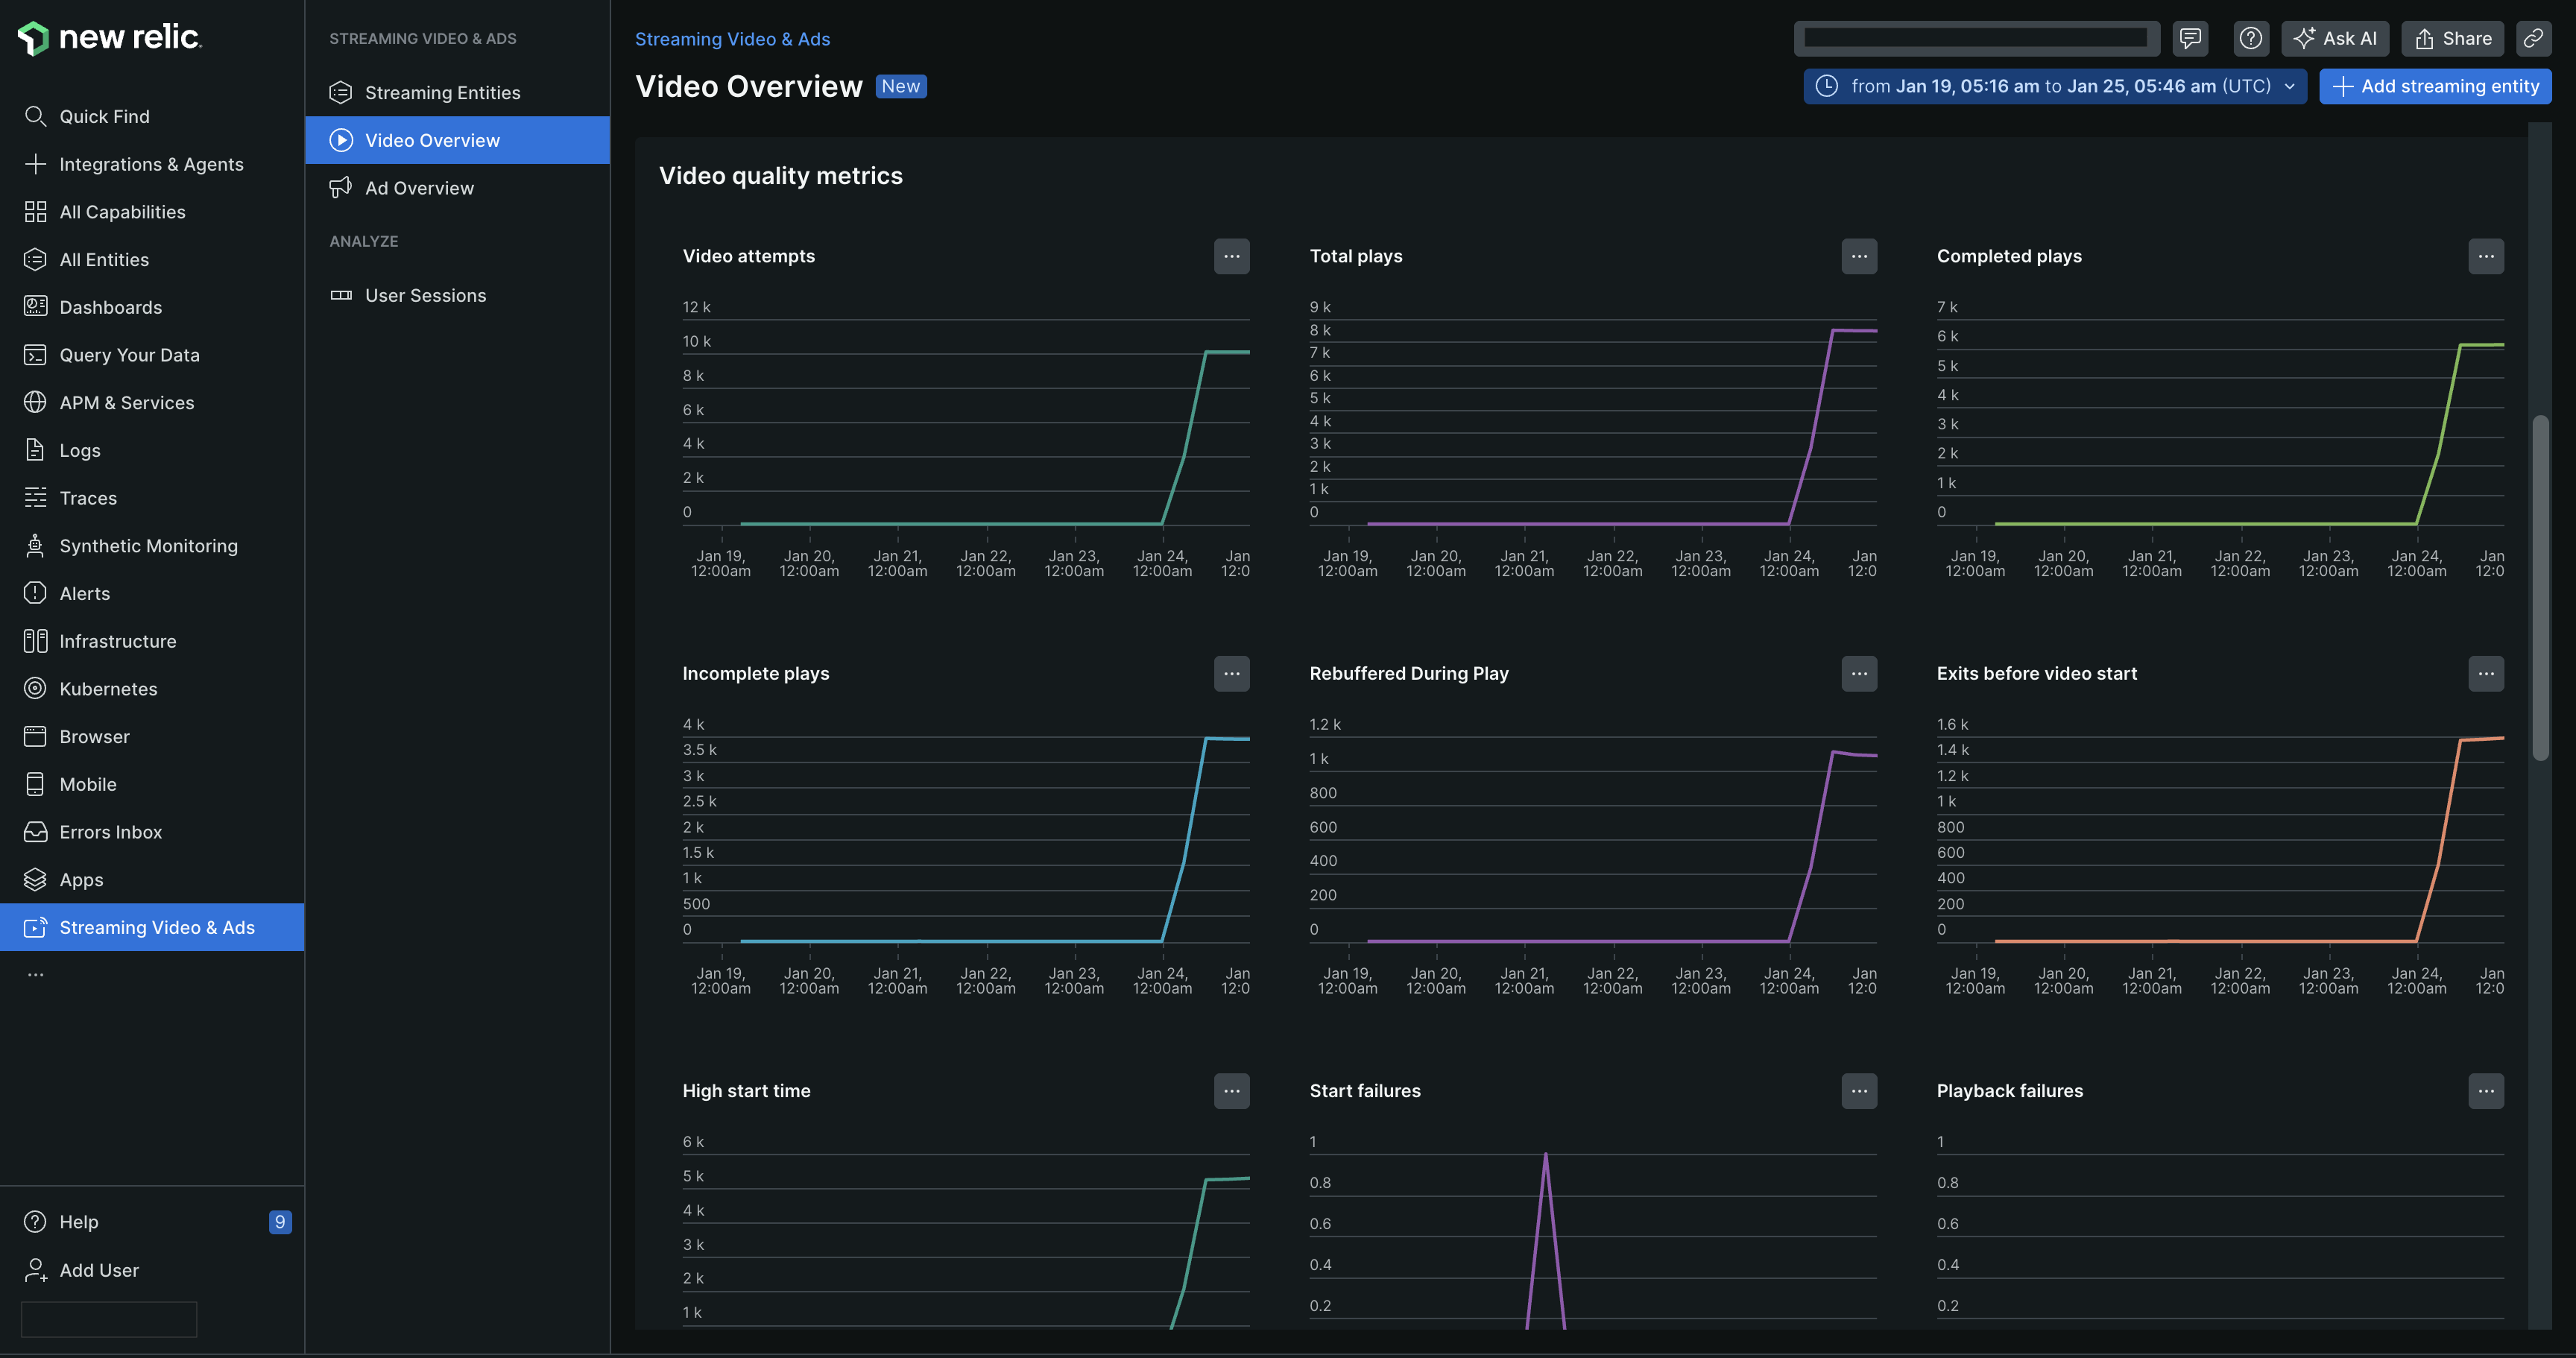Go to Synthetic Monitoring
Screen dimensions: 2576x1358
(148, 546)
